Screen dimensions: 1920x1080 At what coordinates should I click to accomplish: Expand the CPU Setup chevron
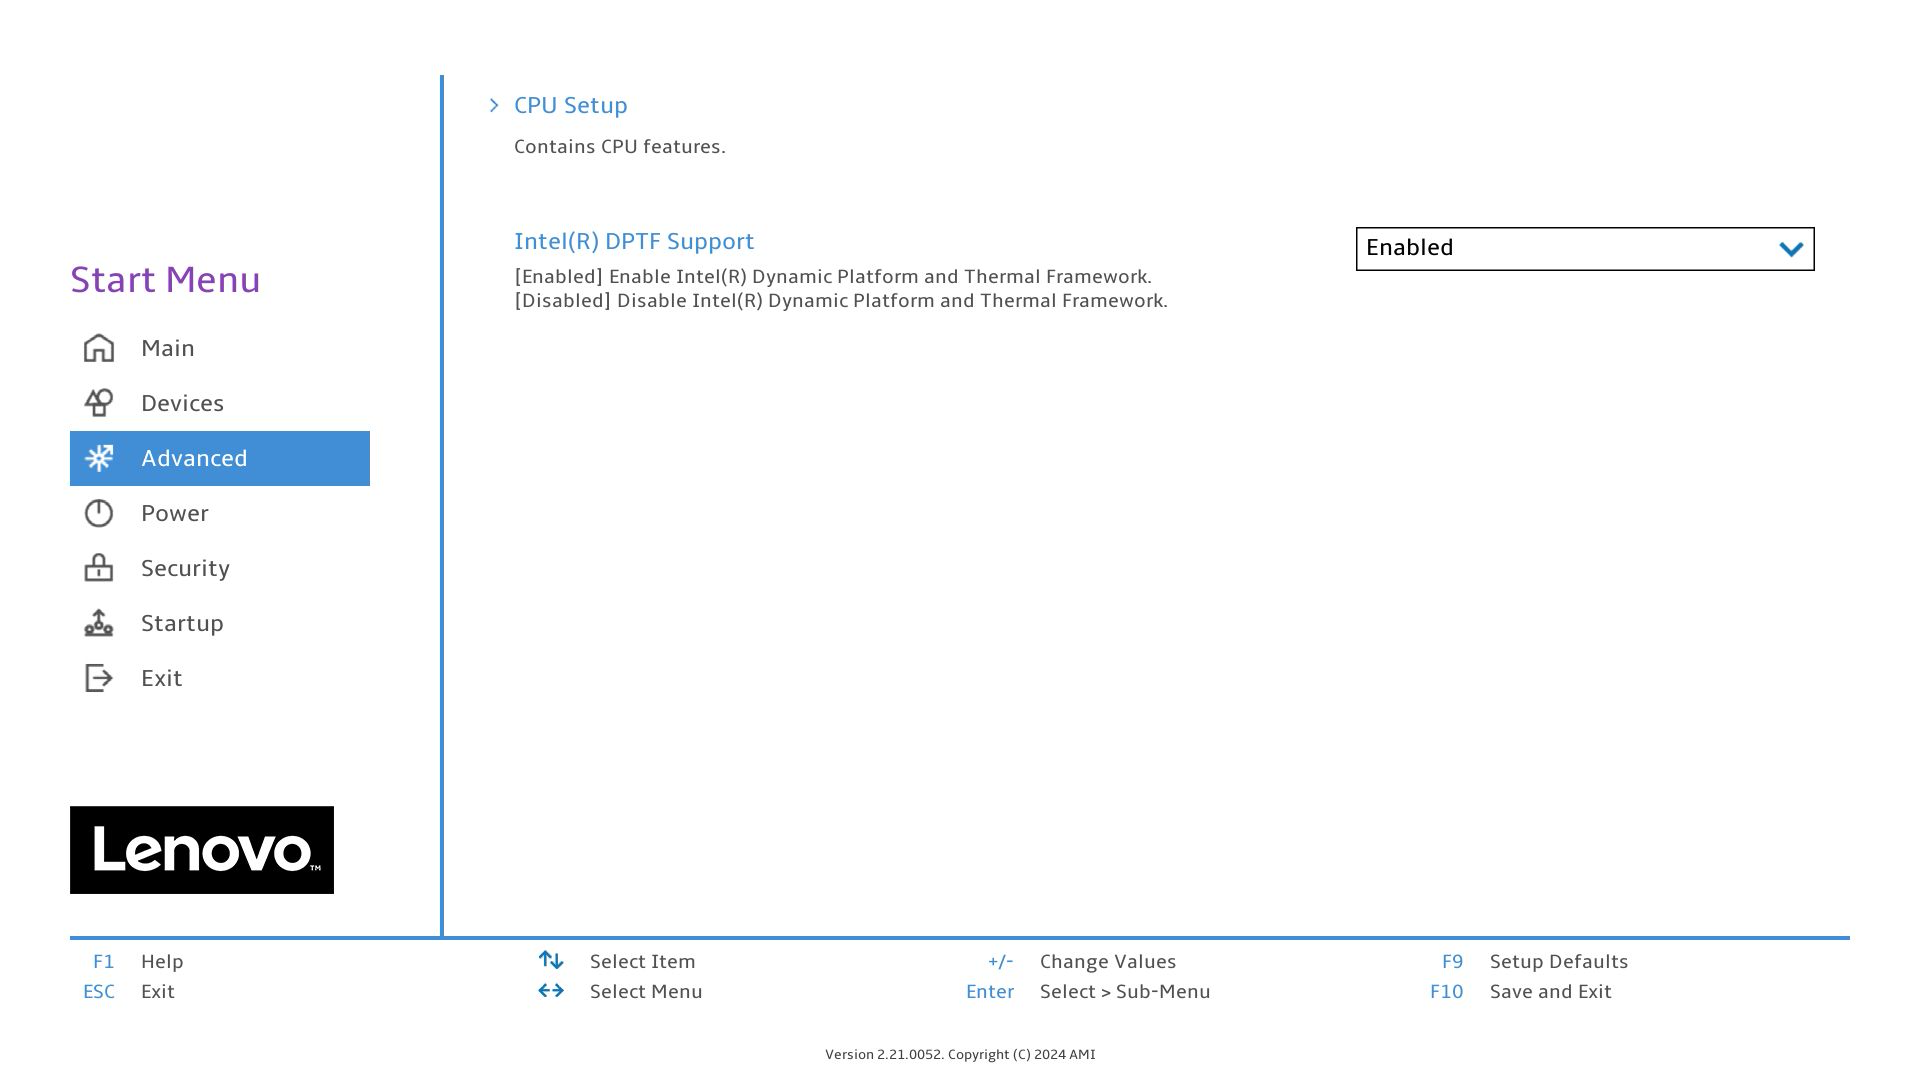[494, 105]
